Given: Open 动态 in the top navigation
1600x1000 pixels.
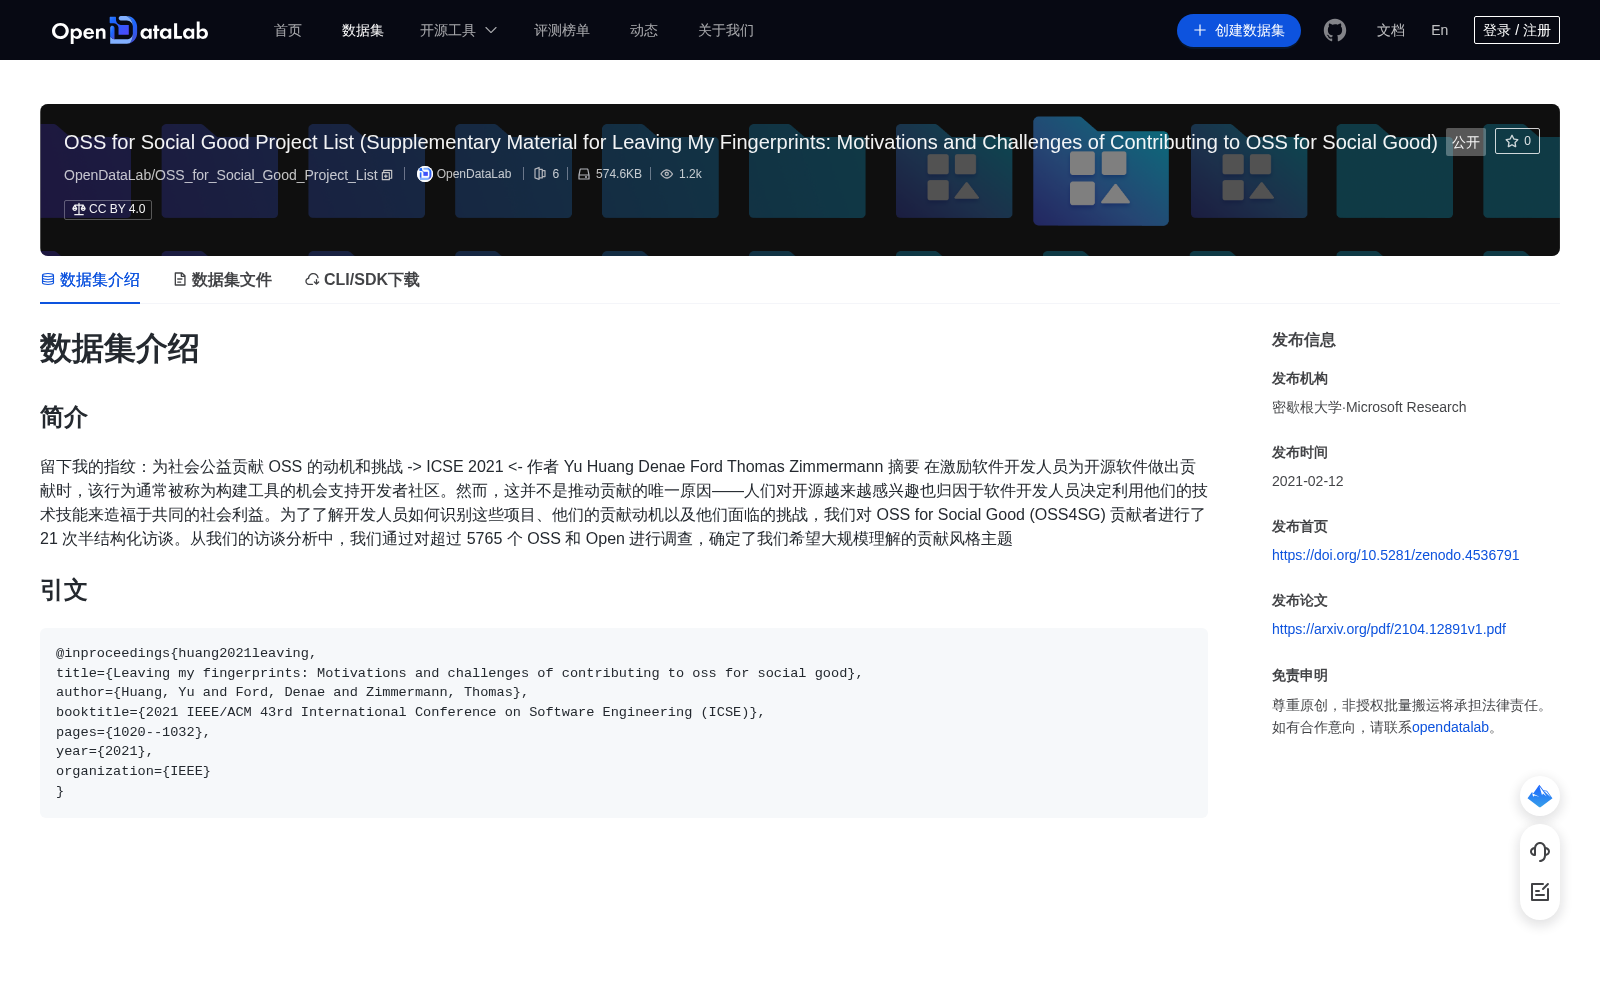Looking at the screenshot, I should coord(644,30).
